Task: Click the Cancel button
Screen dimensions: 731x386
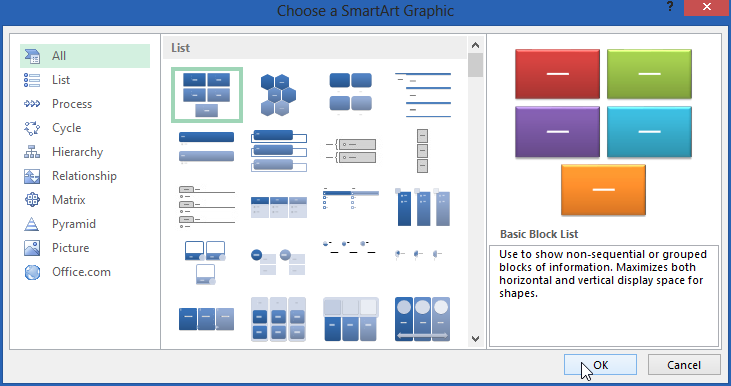Action: tap(684, 365)
